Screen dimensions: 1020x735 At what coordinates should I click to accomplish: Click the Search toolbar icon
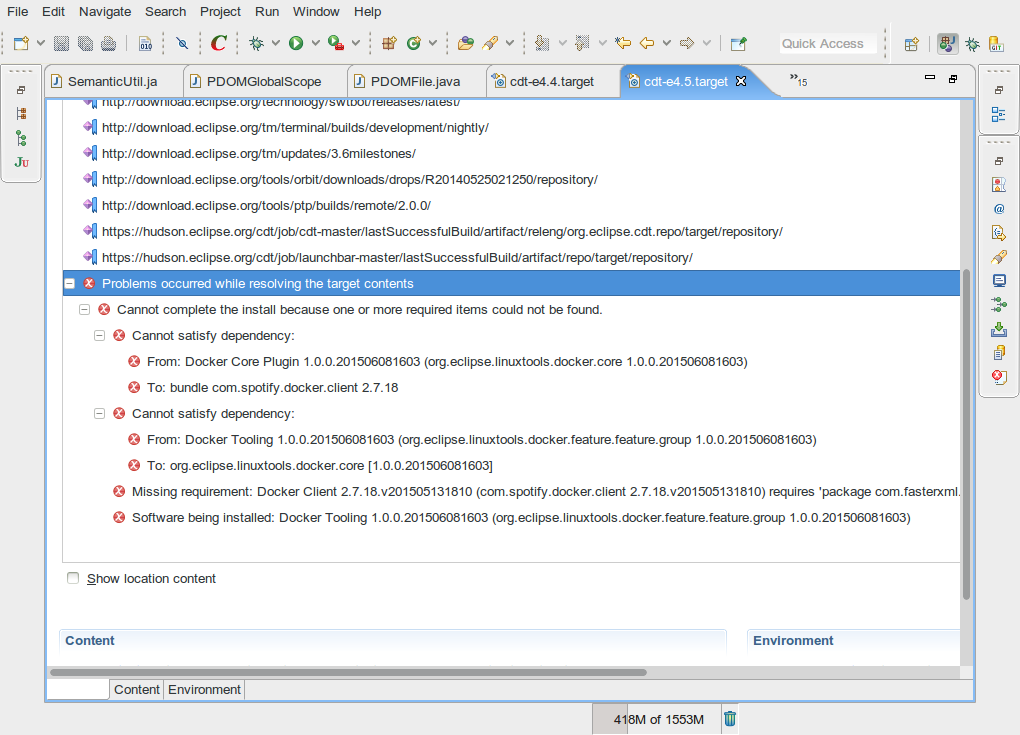pos(490,44)
